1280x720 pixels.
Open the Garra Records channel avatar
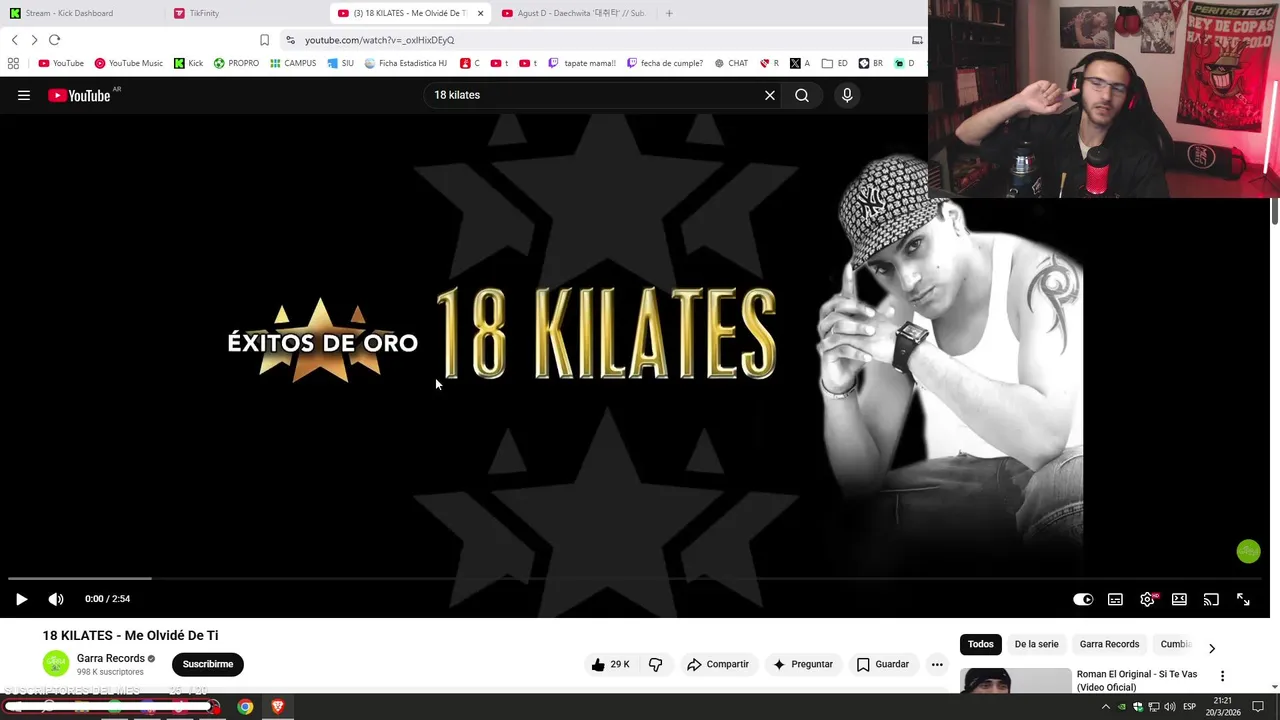(x=56, y=663)
